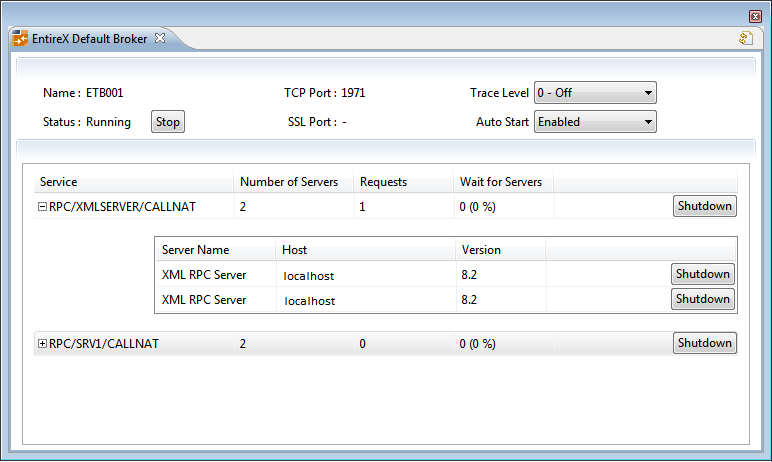The width and height of the screenshot is (772, 462).
Task: Close the EntireX Default Broker tab
Action: [x=160, y=38]
